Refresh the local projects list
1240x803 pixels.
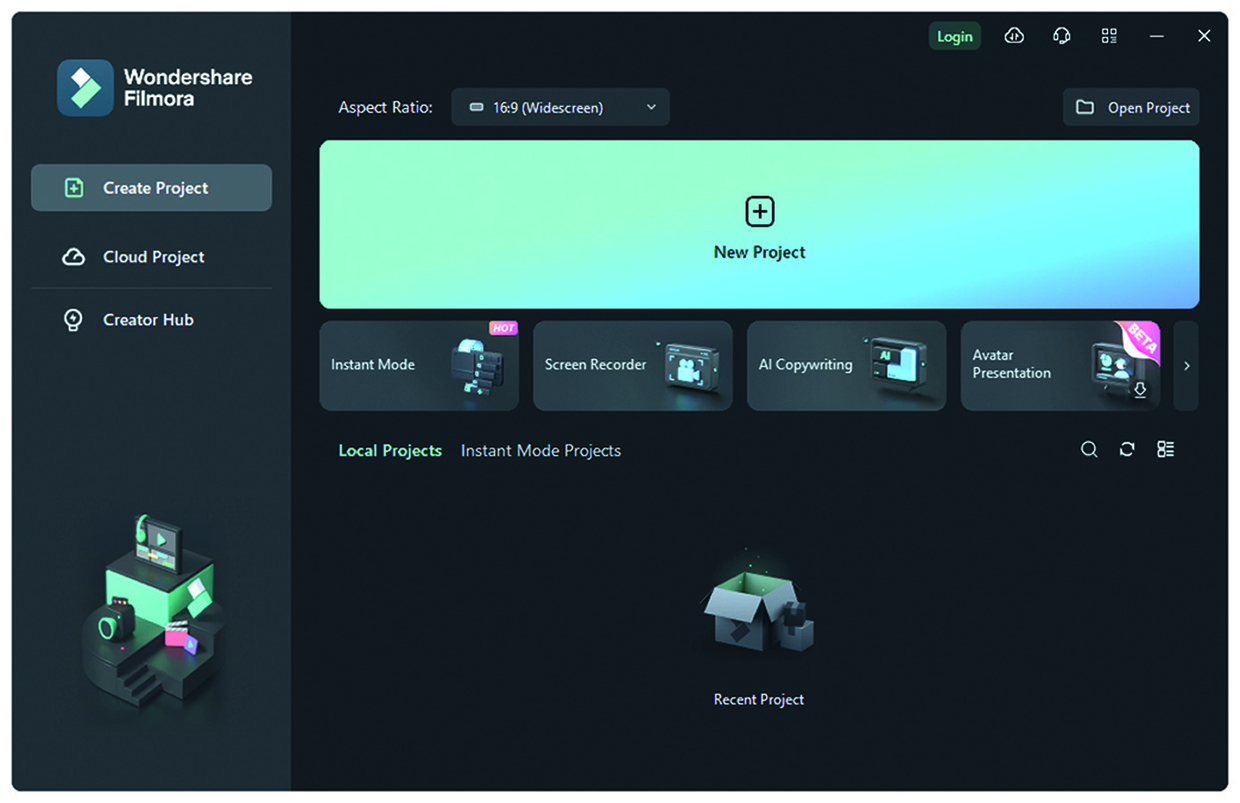point(1127,450)
